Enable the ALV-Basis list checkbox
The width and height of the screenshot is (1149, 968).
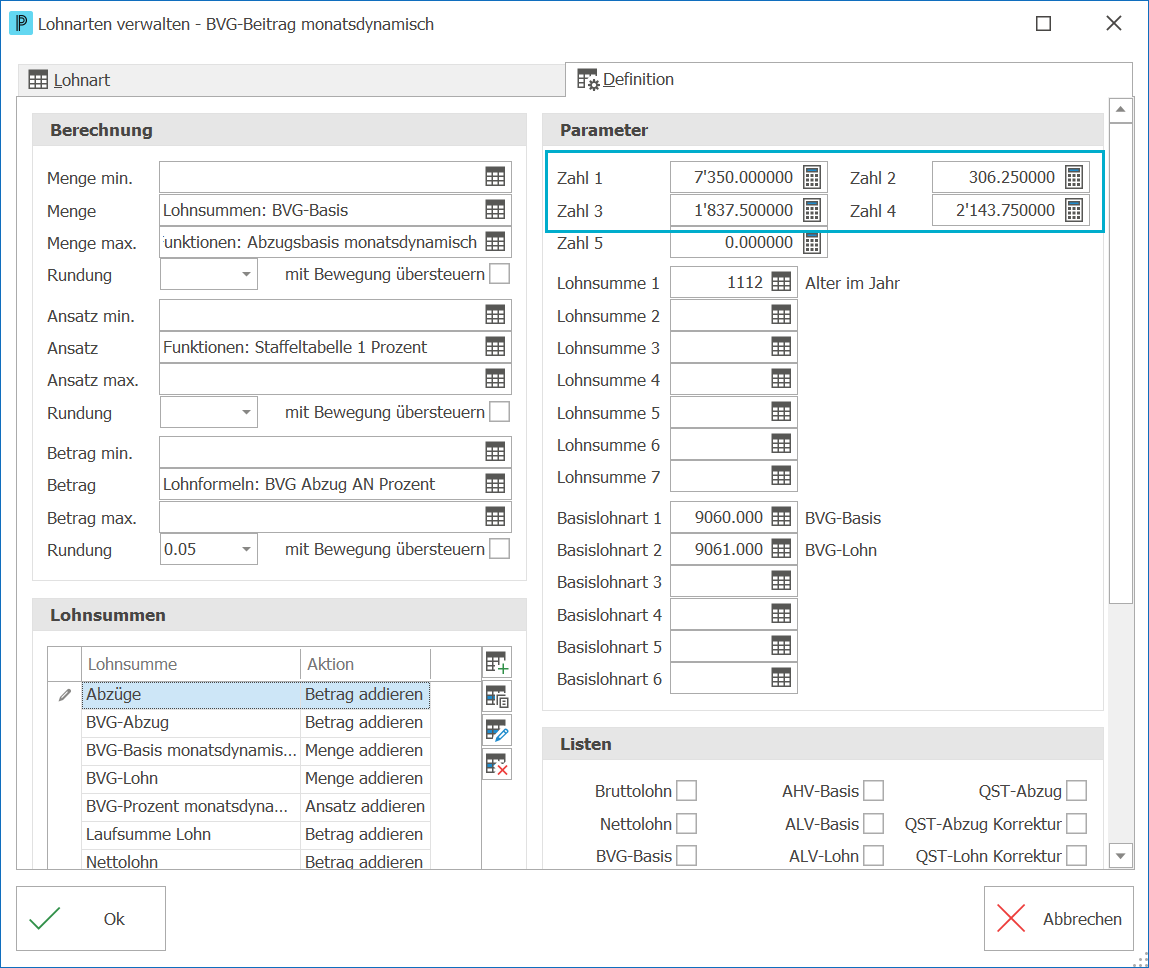873,824
